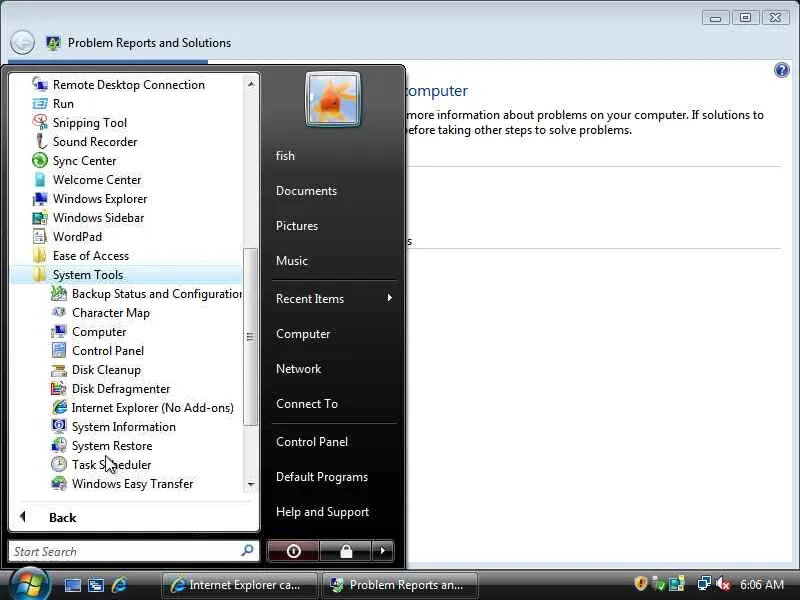Launch Windows Explorer icon
This screenshot has height=600, width=800.
pyautogui.click(x=40, y=198)
